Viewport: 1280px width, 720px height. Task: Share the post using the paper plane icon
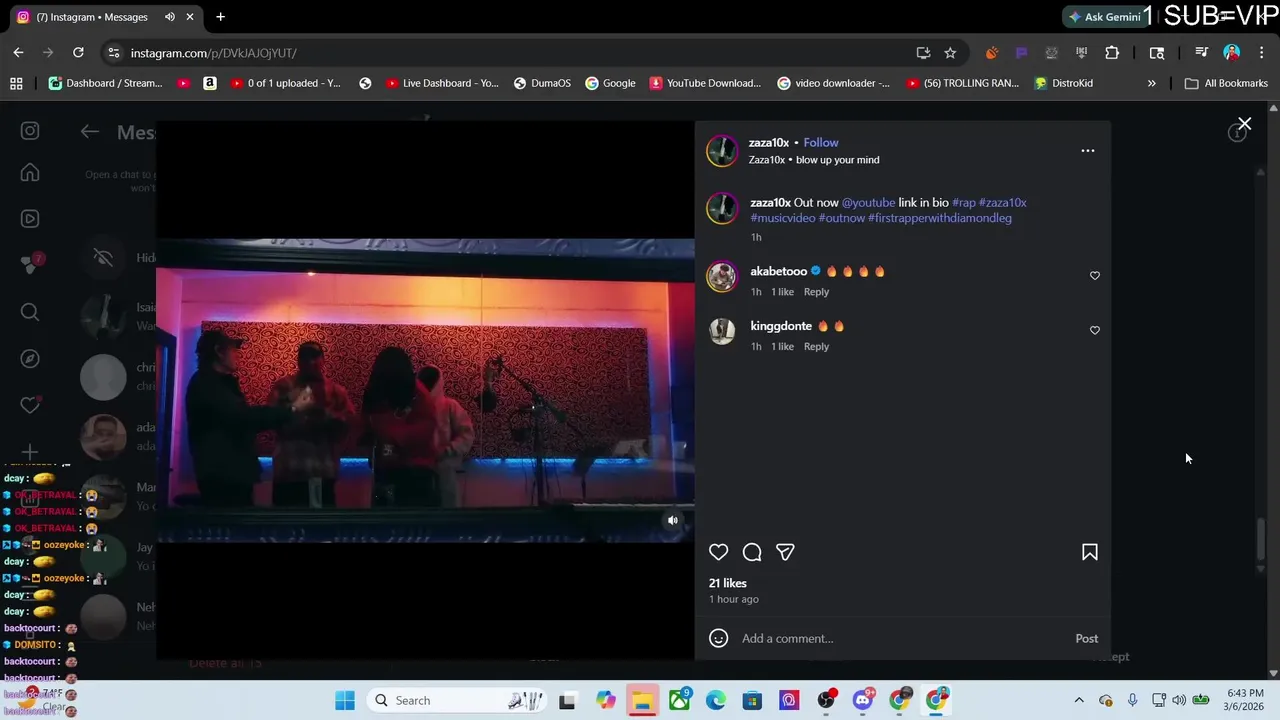[785, 552]
